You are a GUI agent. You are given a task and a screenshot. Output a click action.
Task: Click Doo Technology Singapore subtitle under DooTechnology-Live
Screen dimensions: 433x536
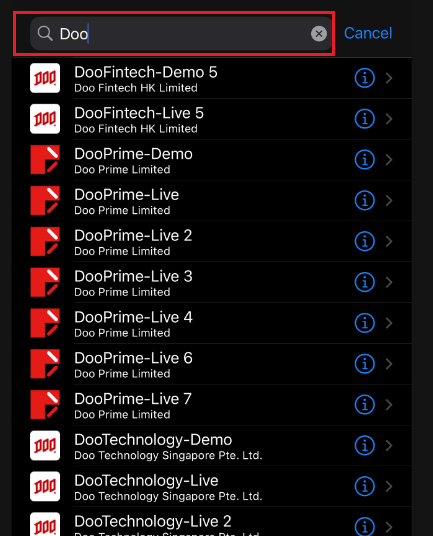[168, 496]
